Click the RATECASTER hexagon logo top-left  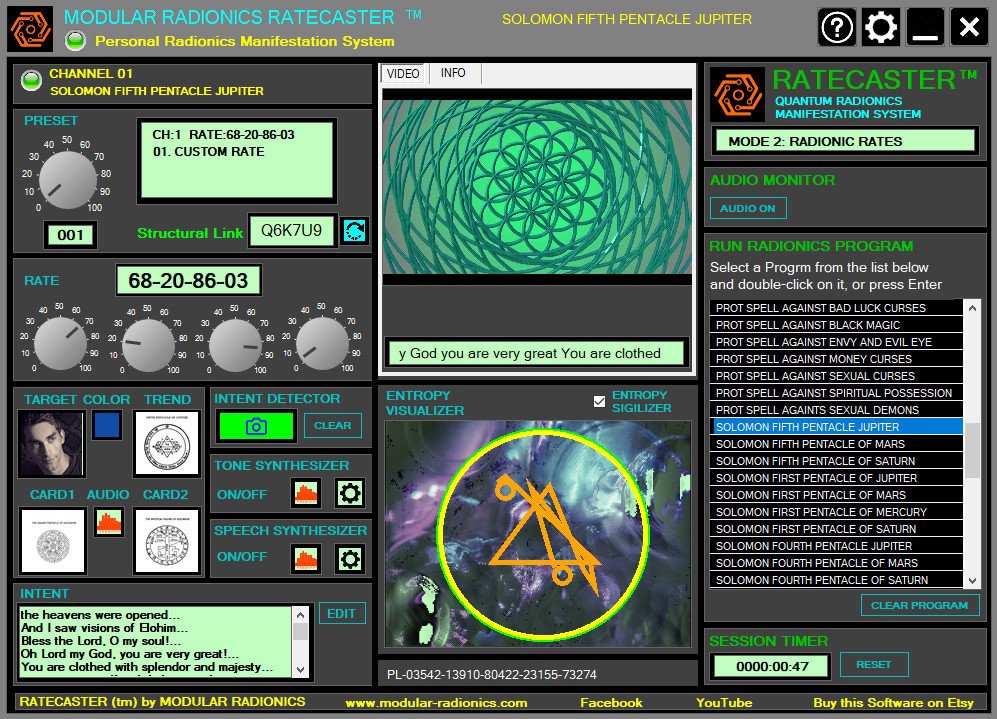pyautogui.click(x=30, y=27)
